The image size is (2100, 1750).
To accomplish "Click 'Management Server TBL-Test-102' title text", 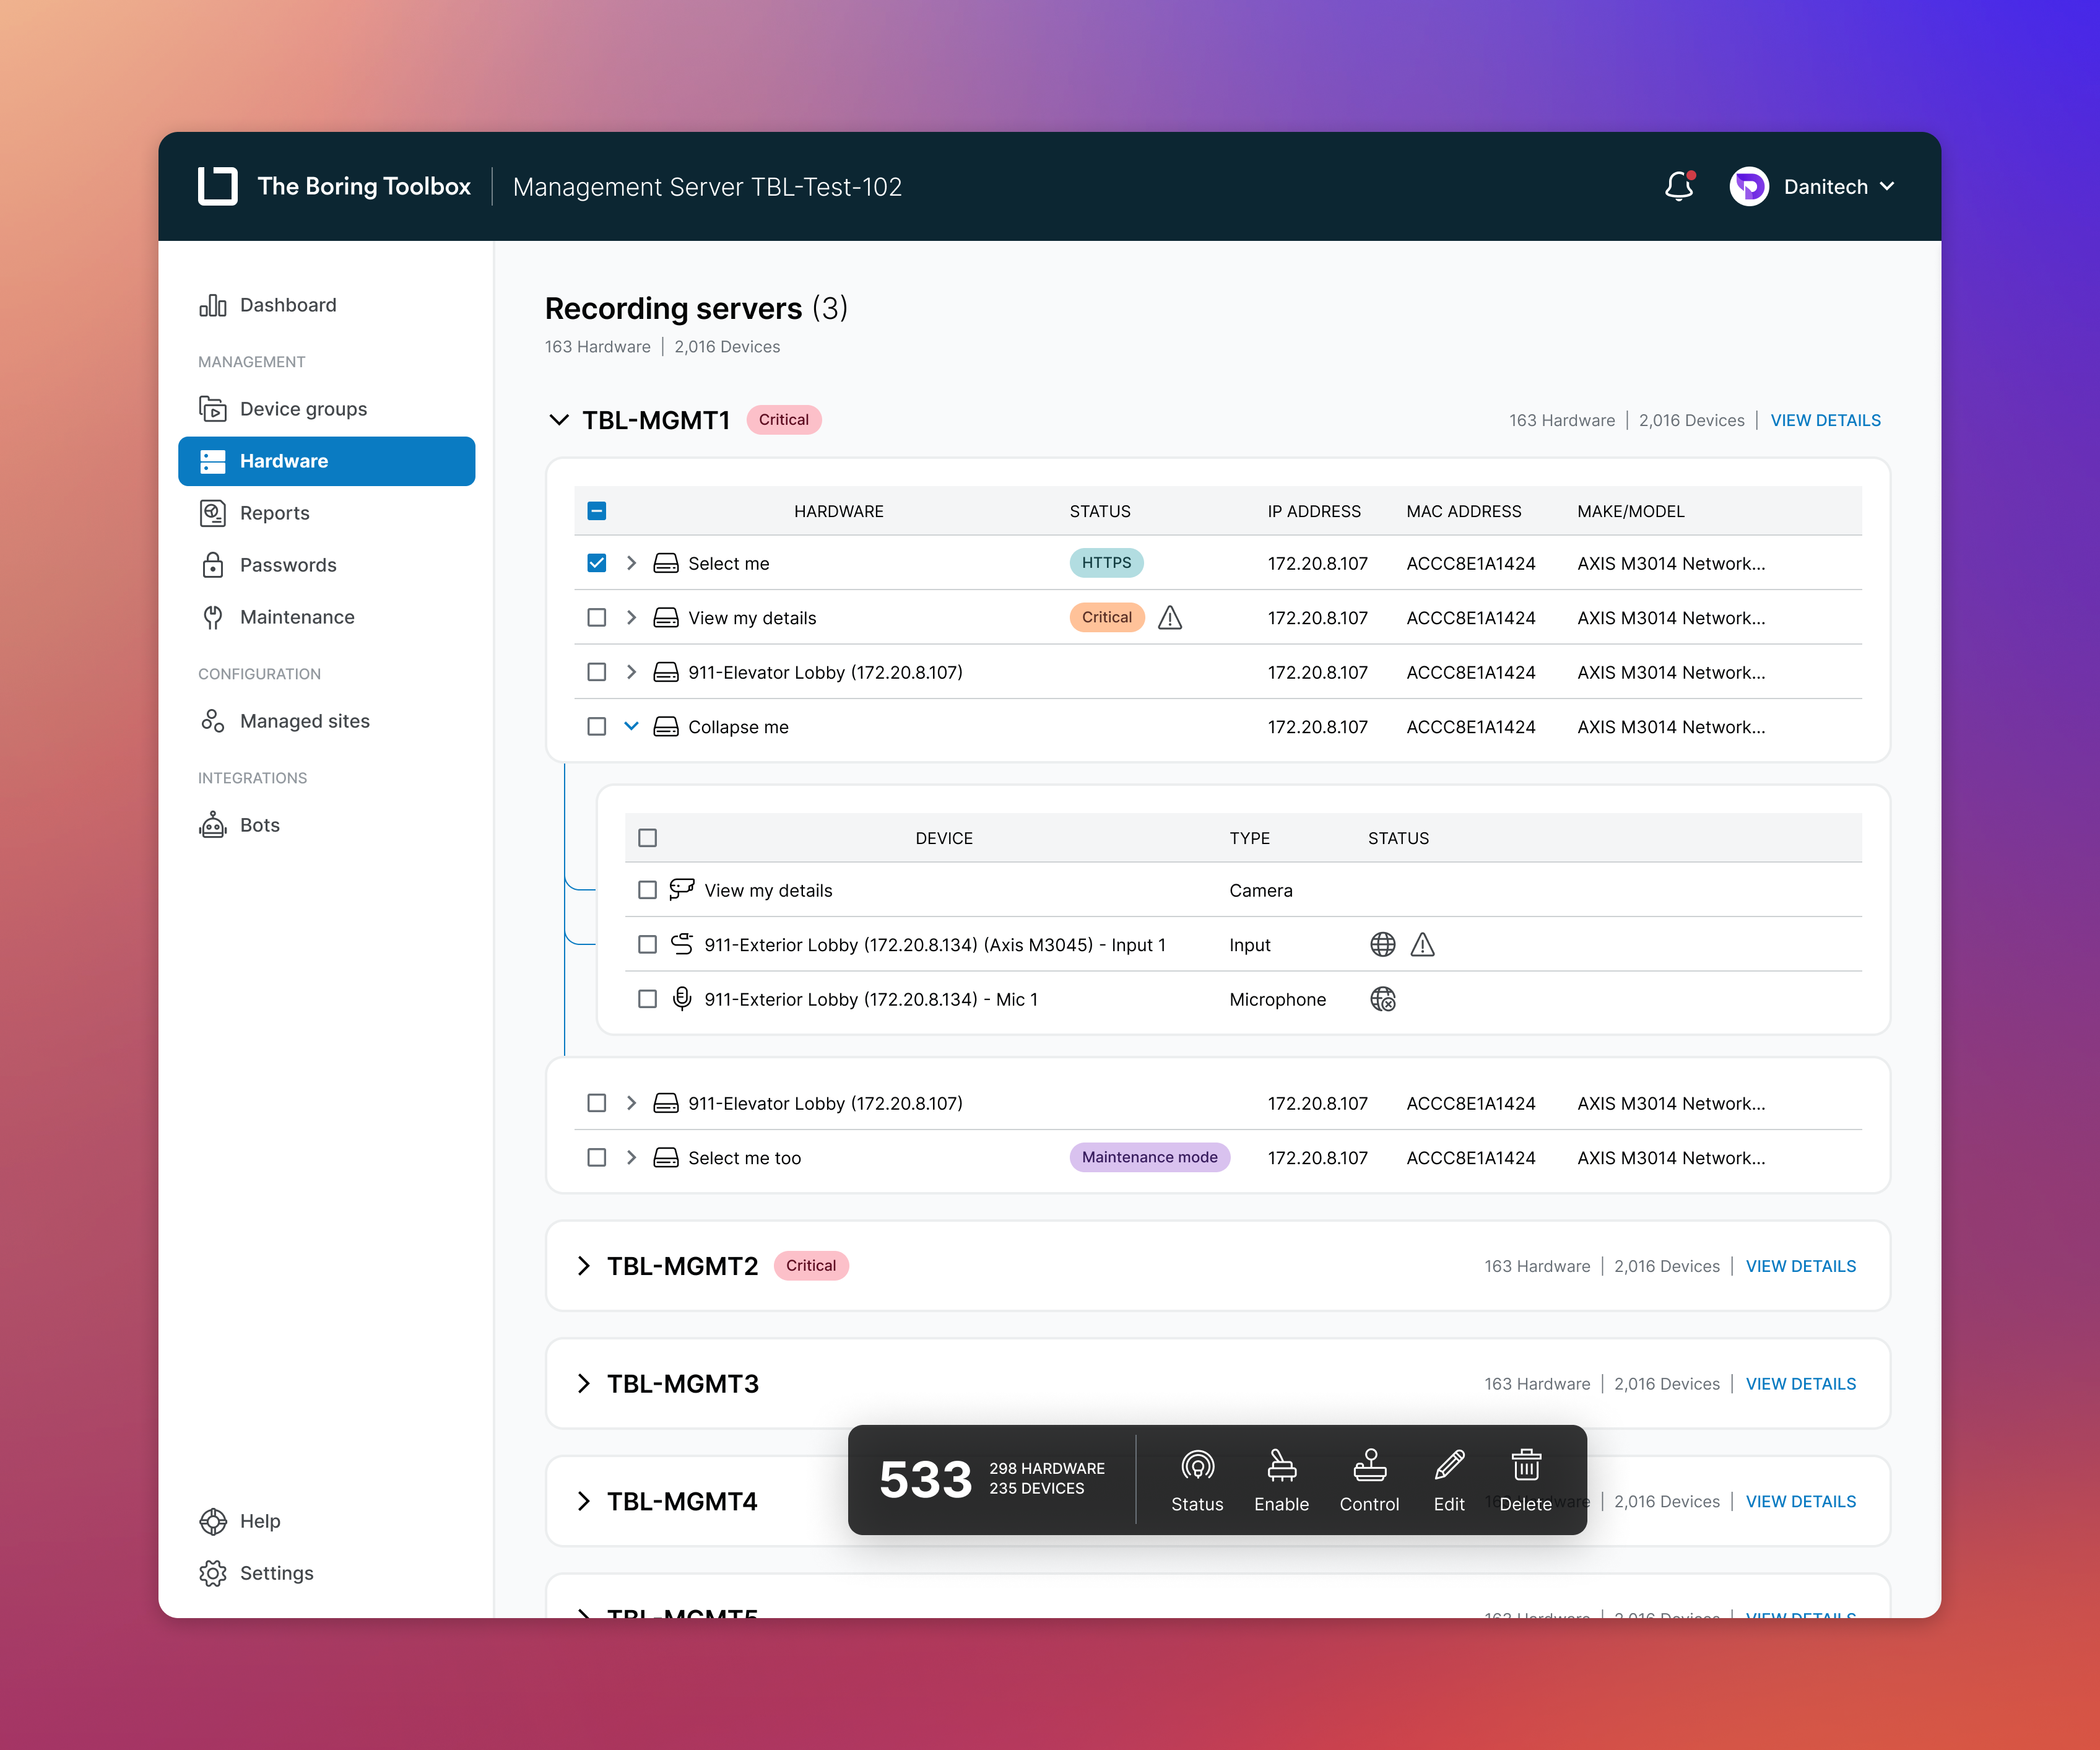I will tap(707, 187).
